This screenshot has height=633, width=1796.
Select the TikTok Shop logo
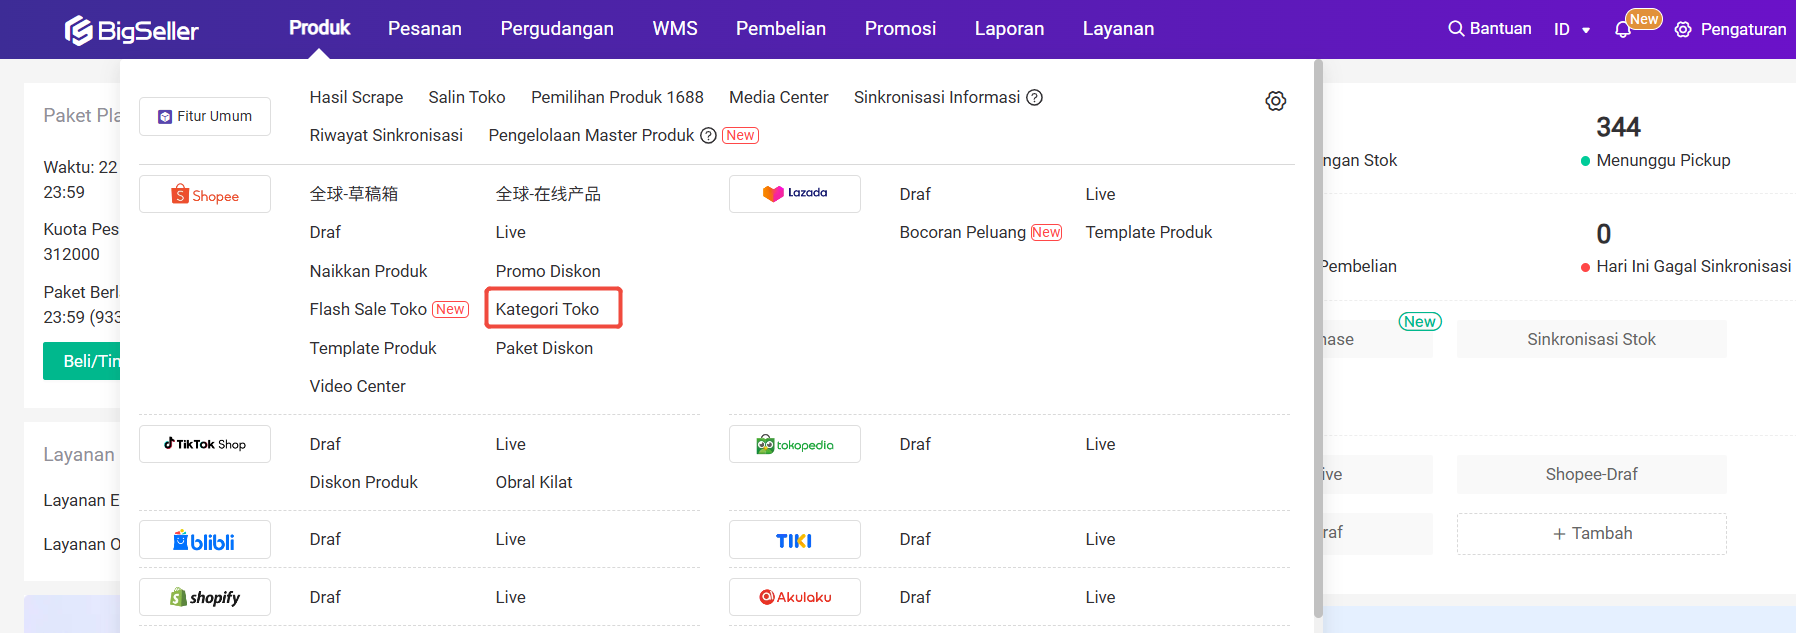[205, 444]
